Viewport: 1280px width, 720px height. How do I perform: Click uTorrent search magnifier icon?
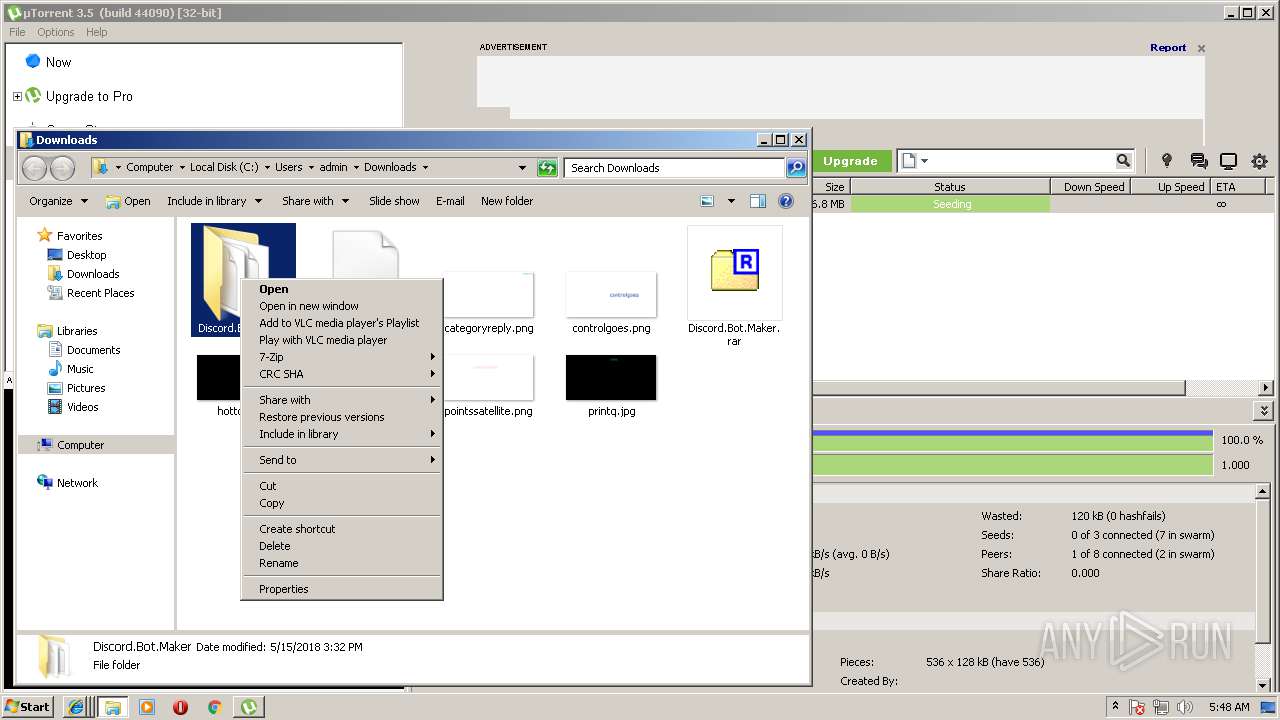point(1123,161)
